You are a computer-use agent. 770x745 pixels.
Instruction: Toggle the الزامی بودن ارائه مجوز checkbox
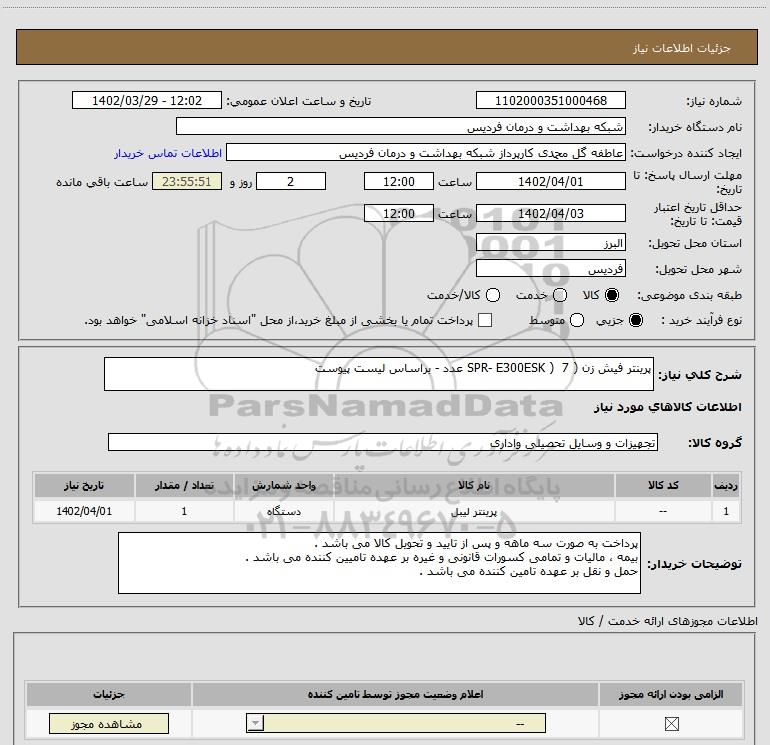point(671,724)
